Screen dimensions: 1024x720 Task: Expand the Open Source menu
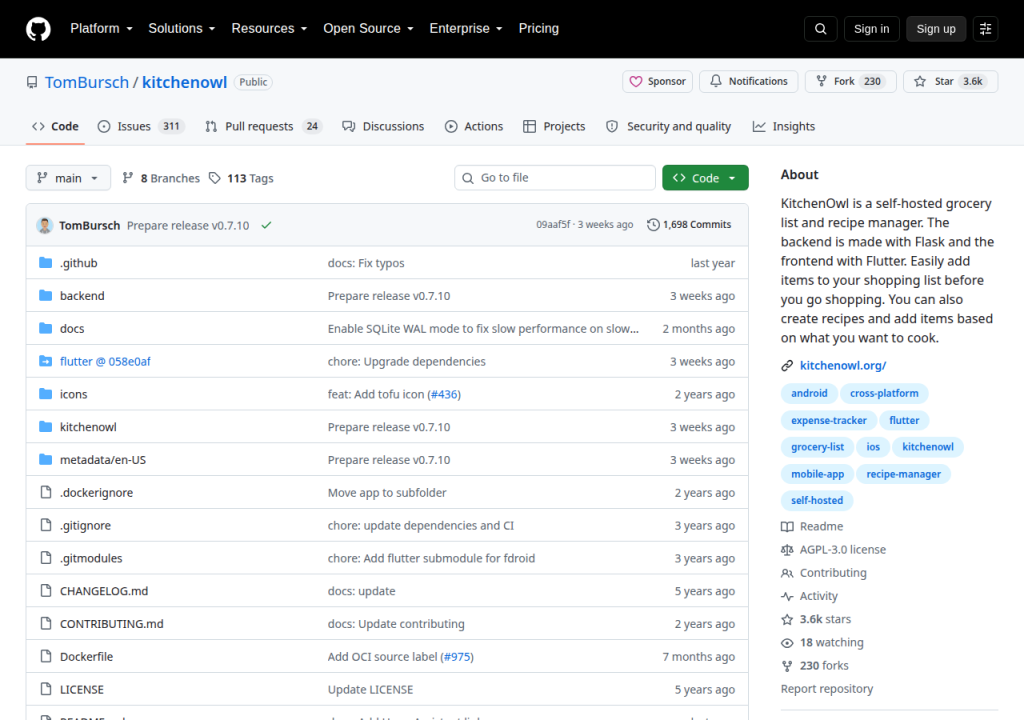pos(368,29)
